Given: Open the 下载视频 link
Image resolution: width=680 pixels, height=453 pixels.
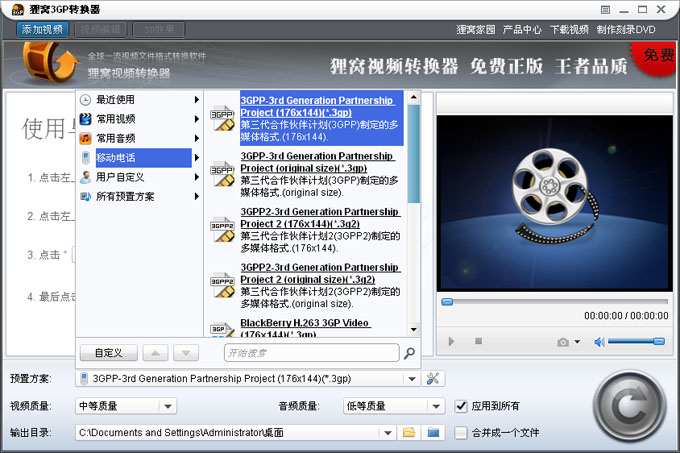Looking at the screenshot, I should pyautogui.click(x=569, y=29).
